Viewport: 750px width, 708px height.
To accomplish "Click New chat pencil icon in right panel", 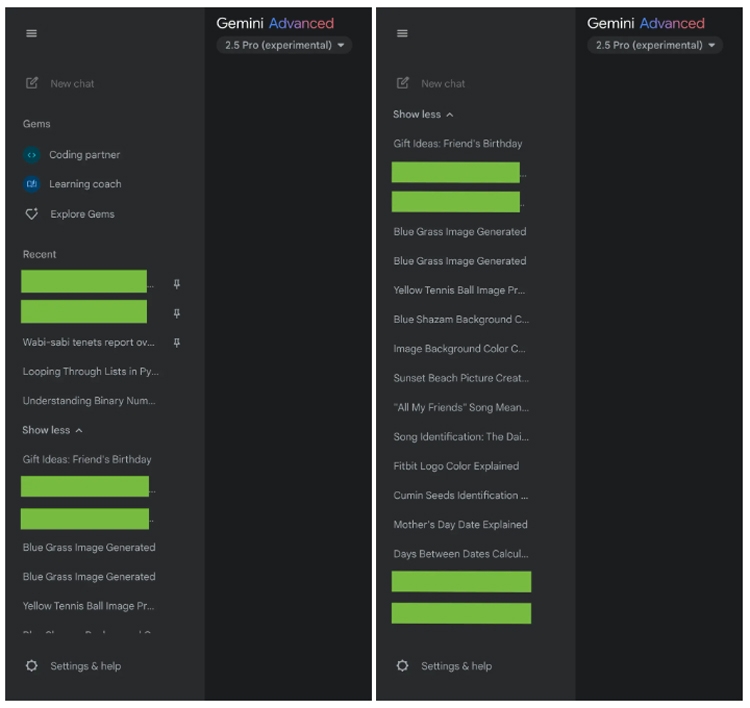I will 403,83.
